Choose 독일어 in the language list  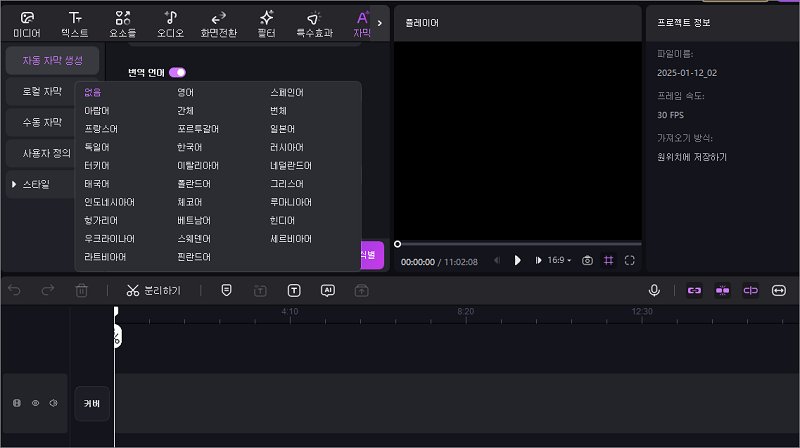pos(96,147)
